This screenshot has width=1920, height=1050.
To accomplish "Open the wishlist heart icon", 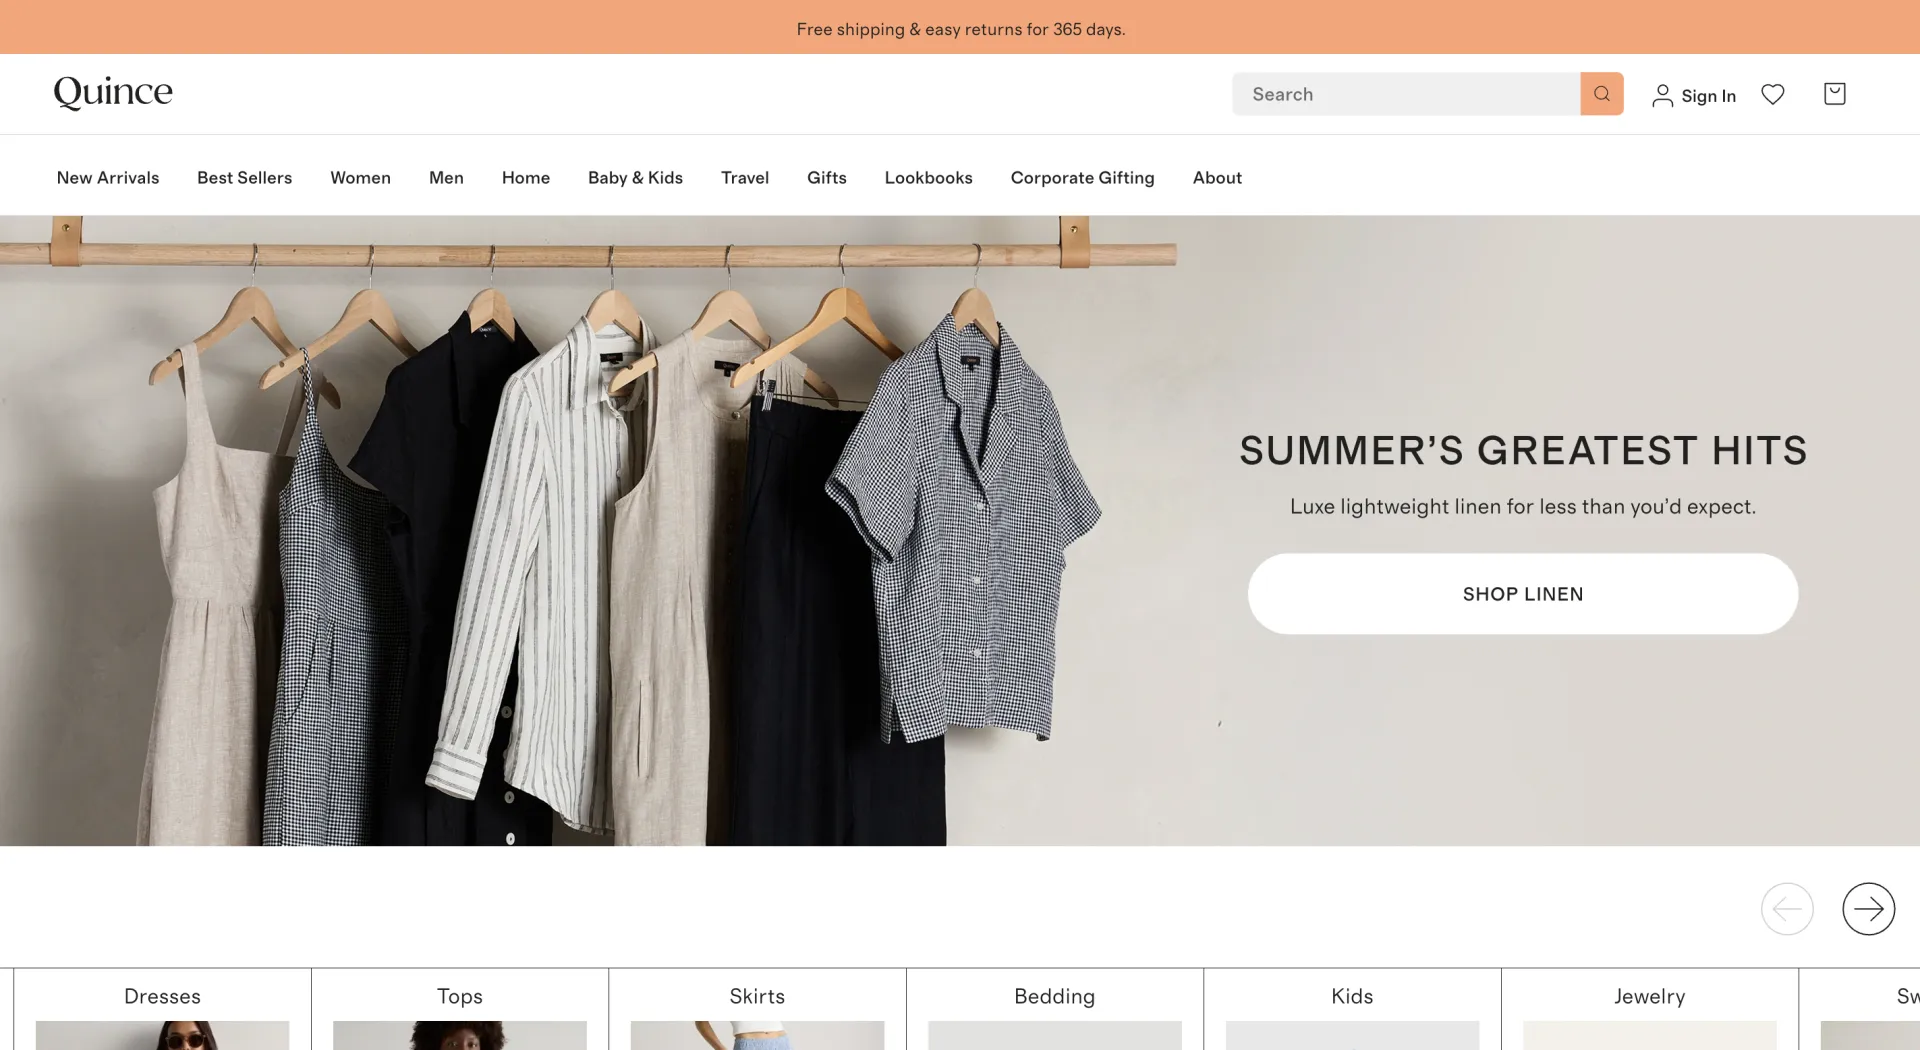I will click(x=1773, y=94).
